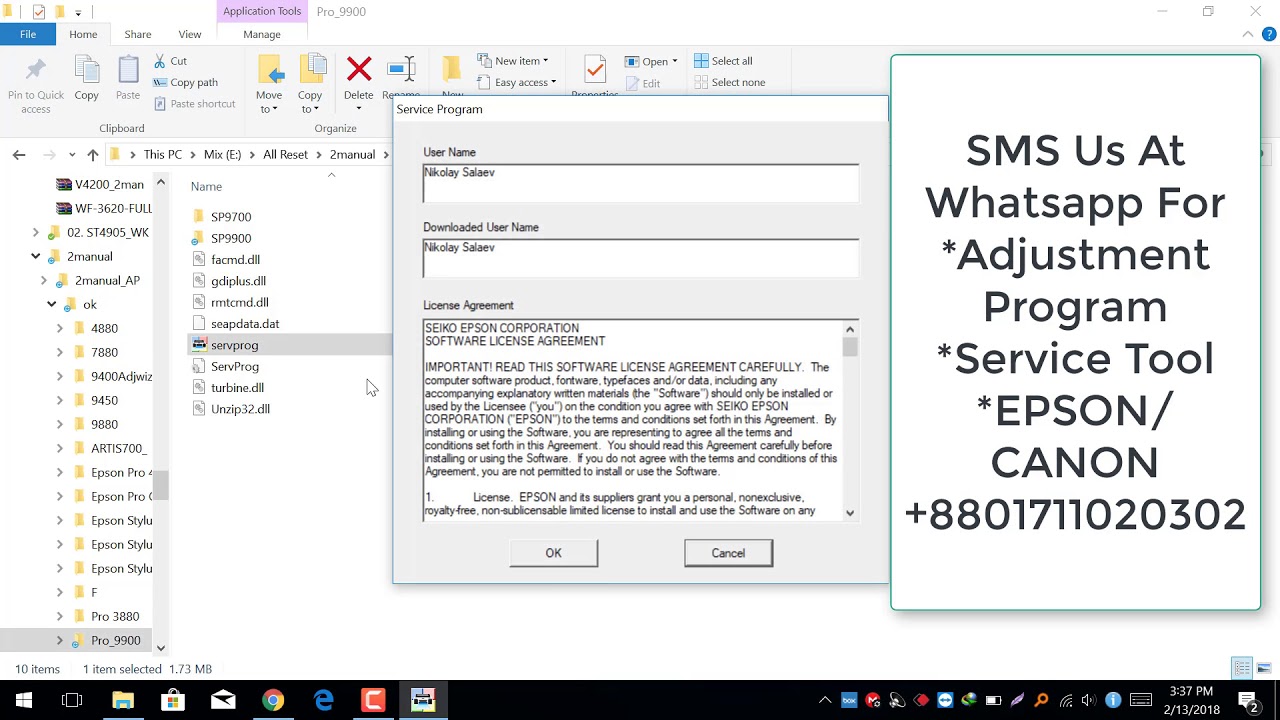Click Paste shortcut in the ribbon
Screen dimensions: 1280x720
(195, 103)
